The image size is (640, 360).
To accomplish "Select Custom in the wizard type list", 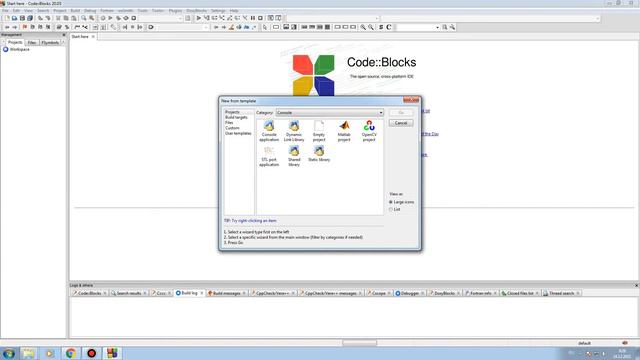I will coord(232,128).
